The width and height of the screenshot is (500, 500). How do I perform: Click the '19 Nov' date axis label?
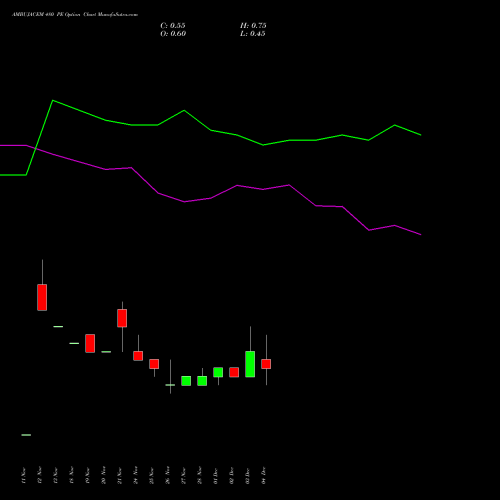pyautogui.click(x=88, y=475)
